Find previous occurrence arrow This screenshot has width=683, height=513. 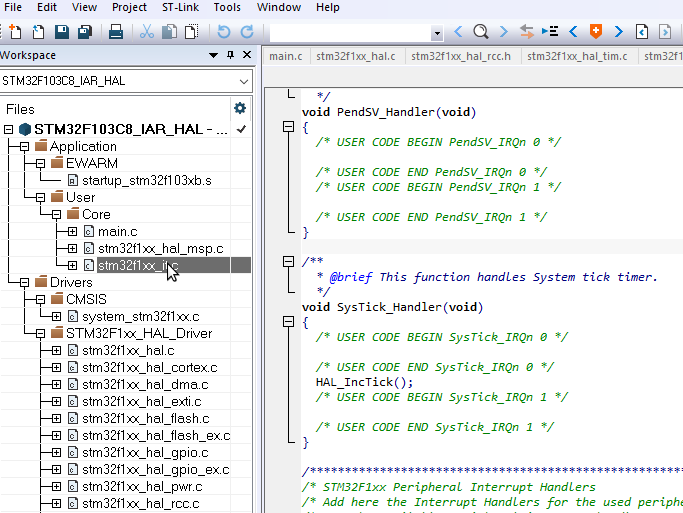[458, 32]
